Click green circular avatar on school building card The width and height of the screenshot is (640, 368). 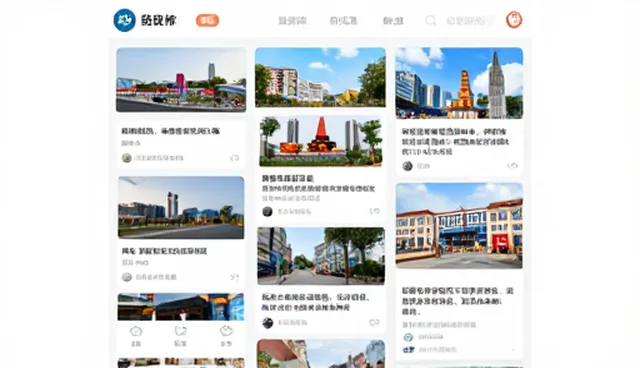point(408,337)
